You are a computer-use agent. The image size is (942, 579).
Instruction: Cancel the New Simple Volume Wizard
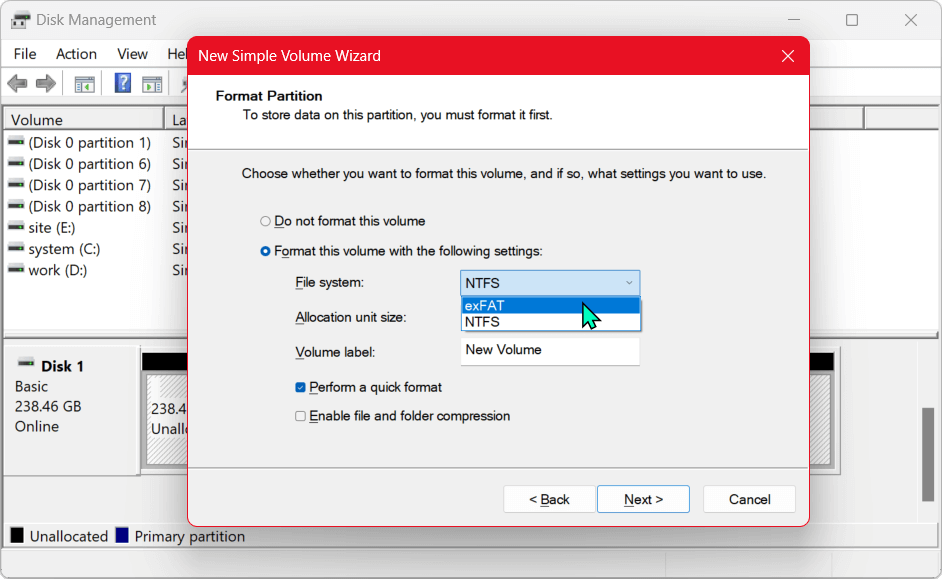coord(749,499)
